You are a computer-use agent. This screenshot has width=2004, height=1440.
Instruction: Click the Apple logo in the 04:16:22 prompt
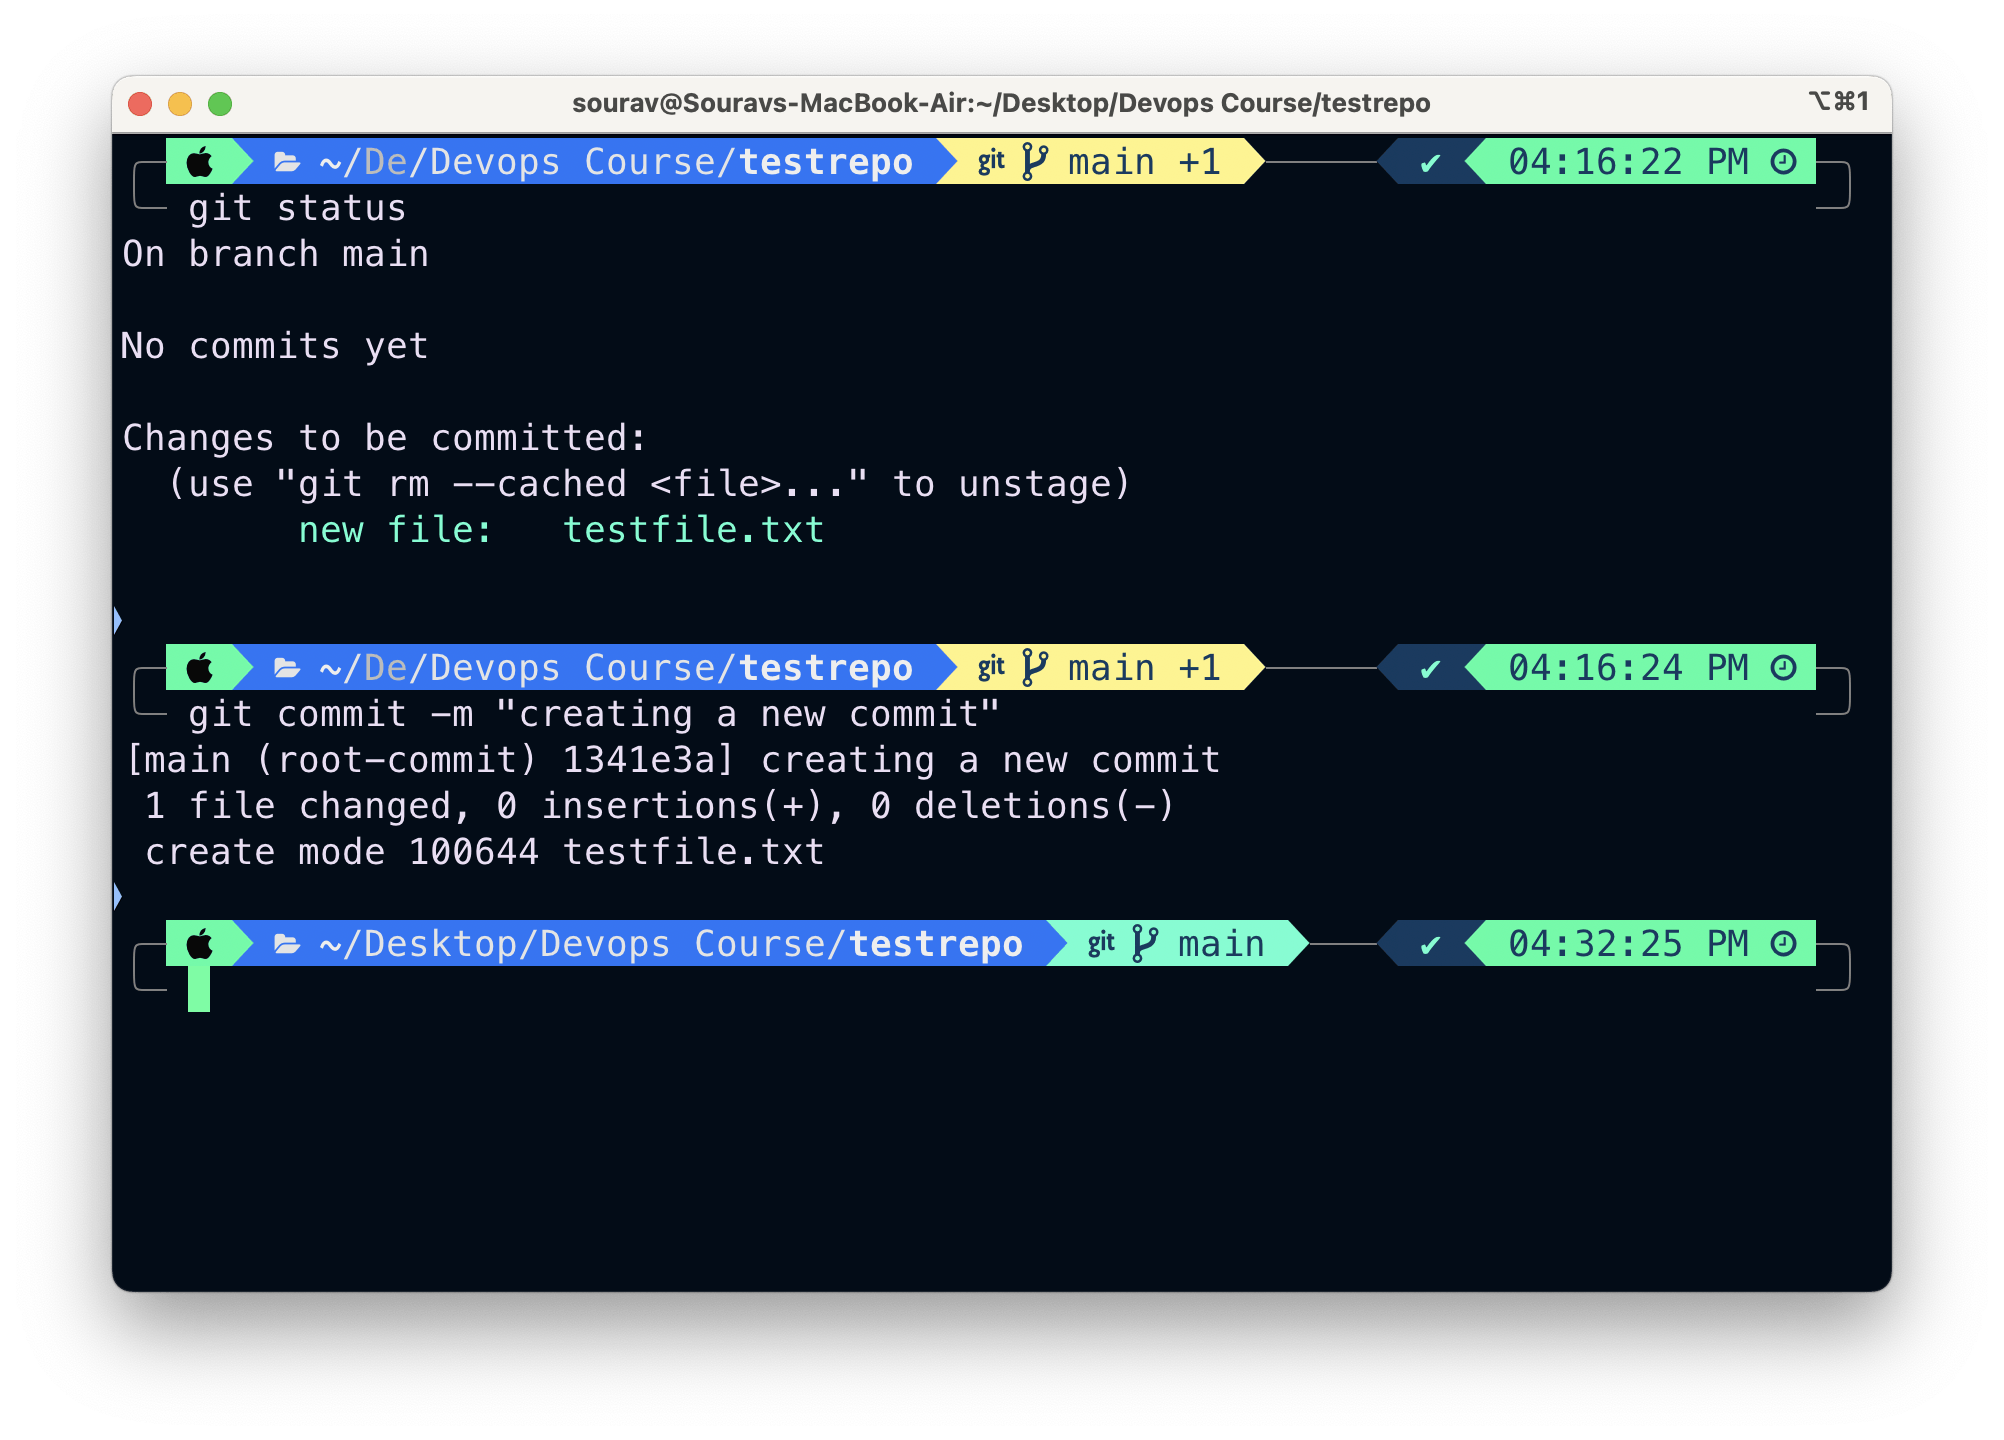(200, 162)
